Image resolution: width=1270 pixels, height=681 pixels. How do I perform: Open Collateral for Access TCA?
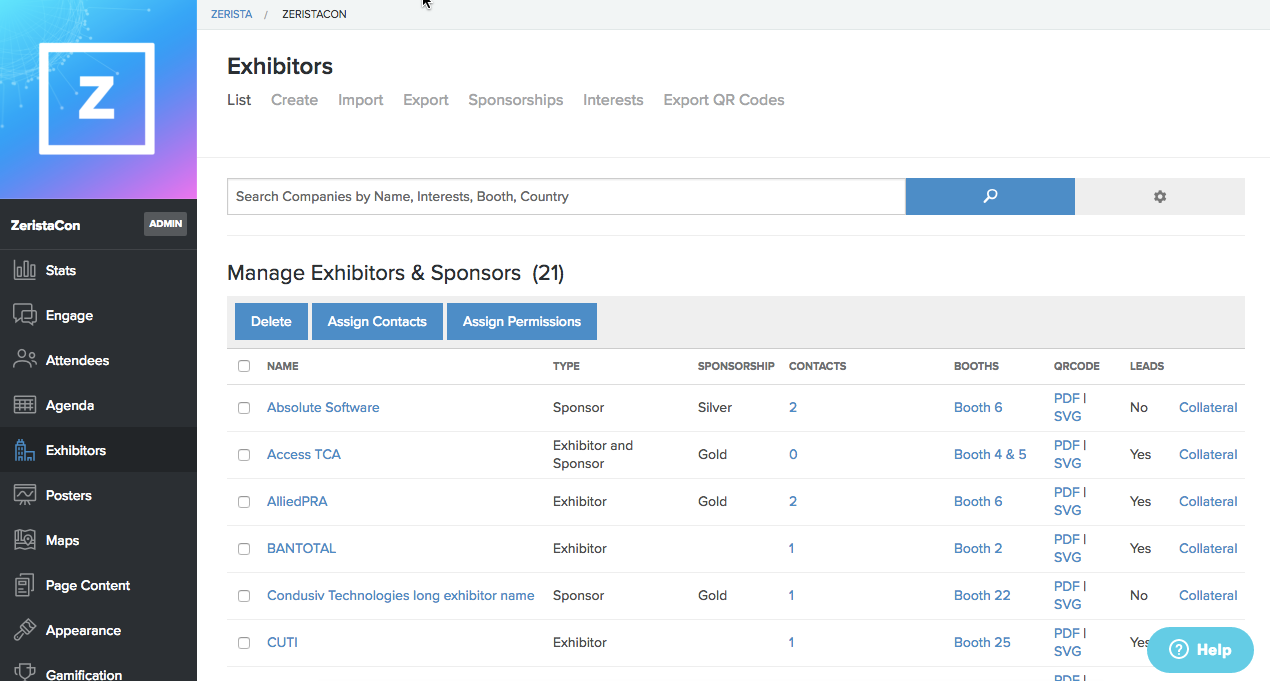[x=1208, y=454]
